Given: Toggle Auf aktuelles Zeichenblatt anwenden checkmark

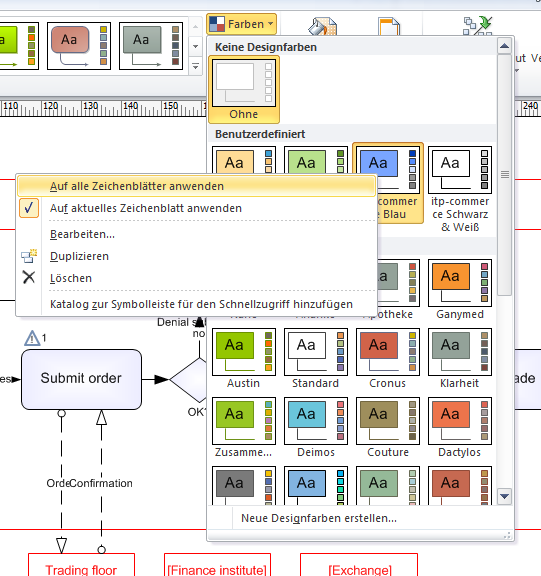Looking at the screenshot, I should click(29, 208).
